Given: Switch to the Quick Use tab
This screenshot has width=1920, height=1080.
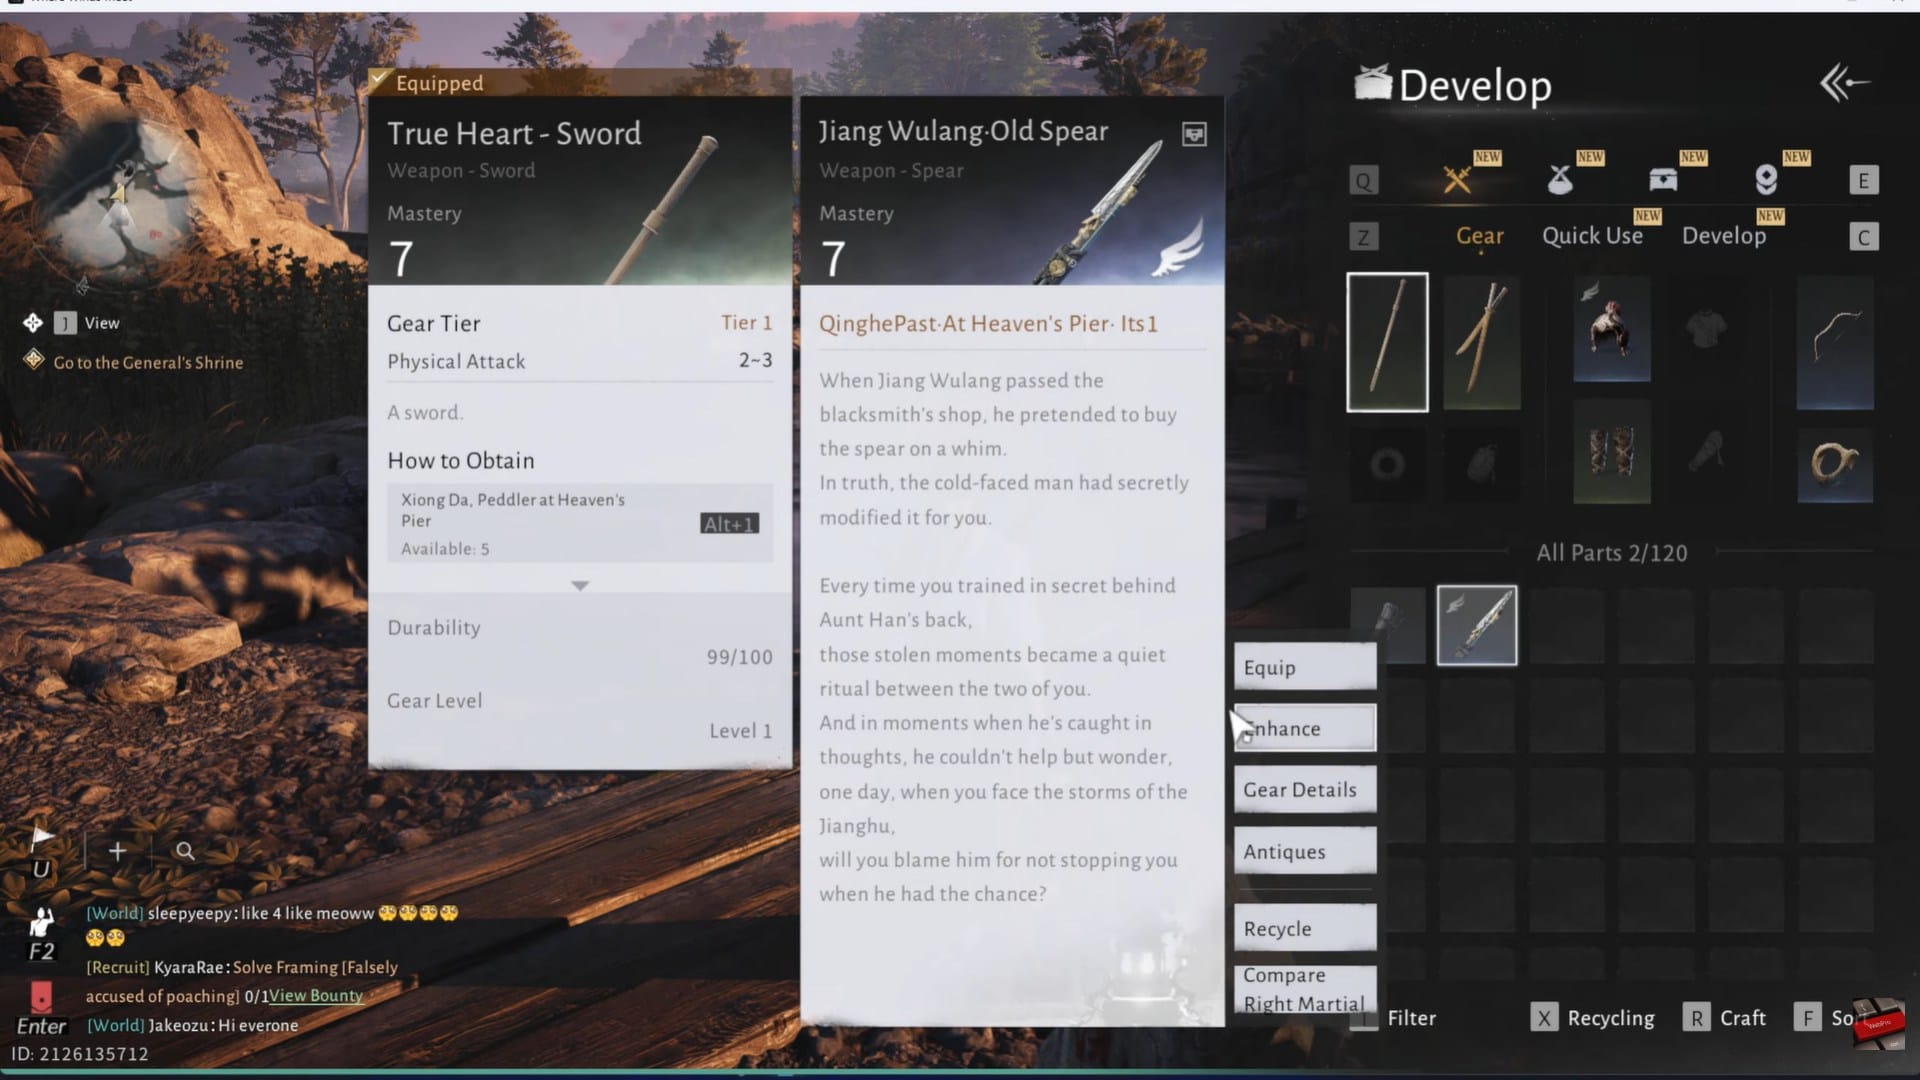Looking at the screenshot, I should pyautogui.click(x=1592, y=236).
